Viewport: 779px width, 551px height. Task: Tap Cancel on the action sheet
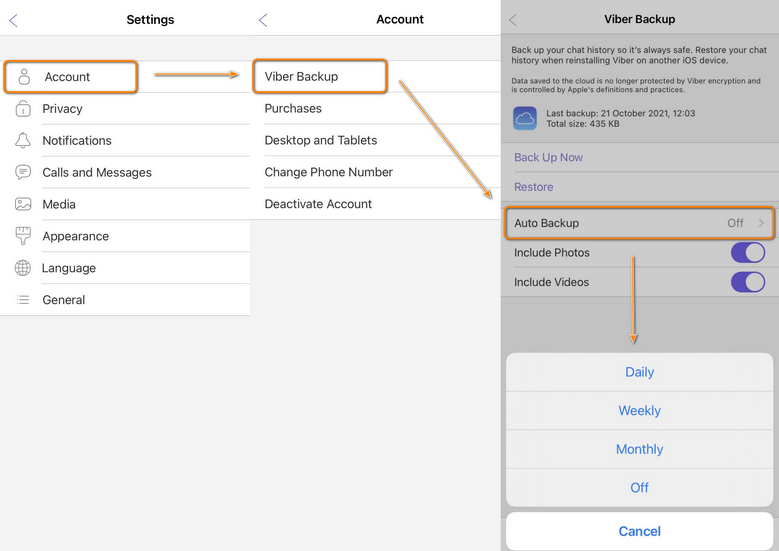(x=639, y=531)
